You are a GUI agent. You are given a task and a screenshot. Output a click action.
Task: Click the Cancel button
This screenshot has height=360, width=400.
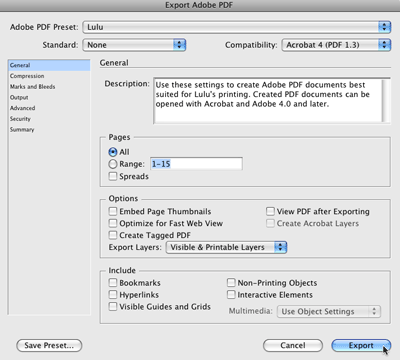293,345
